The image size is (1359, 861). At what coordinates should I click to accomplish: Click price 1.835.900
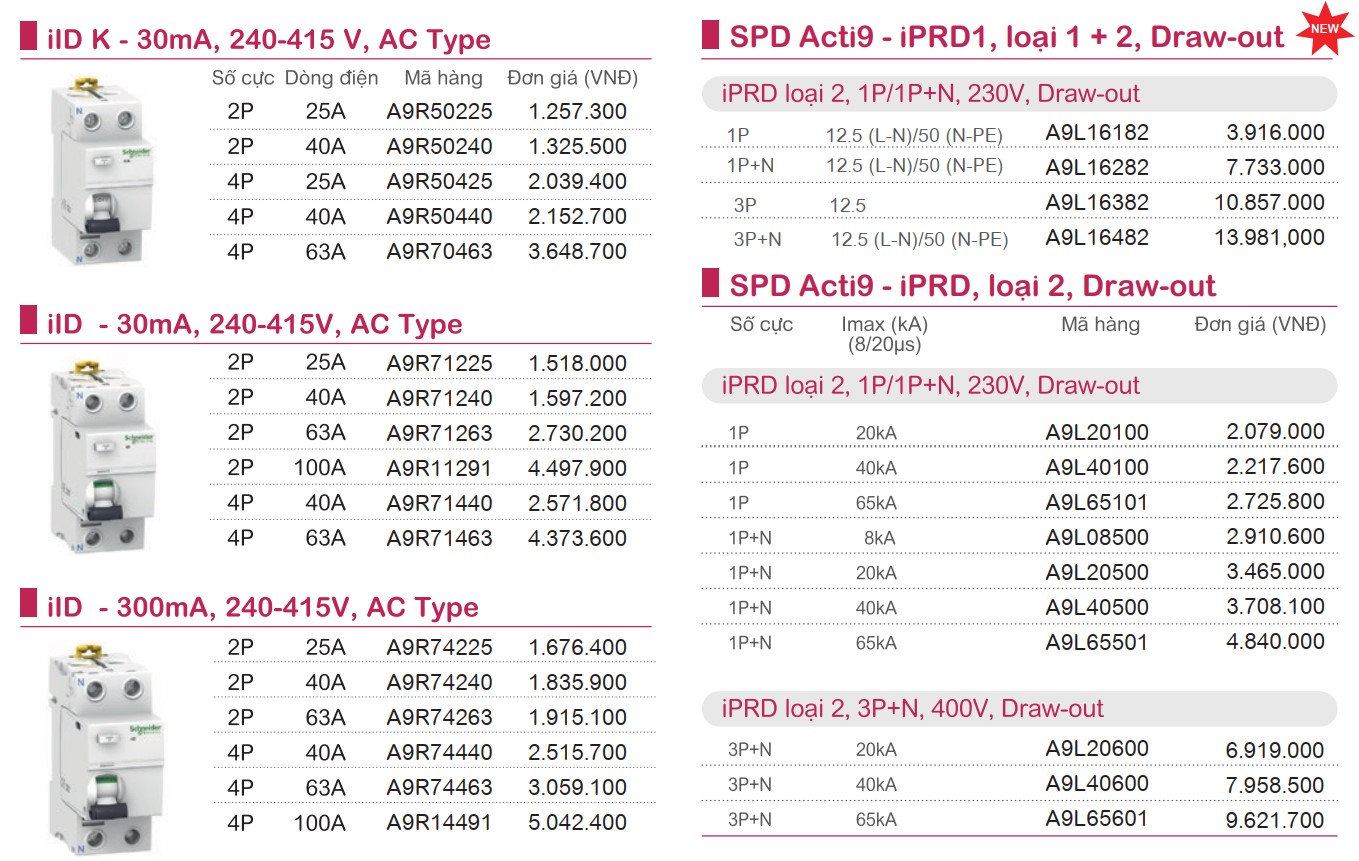click(578, 683)
